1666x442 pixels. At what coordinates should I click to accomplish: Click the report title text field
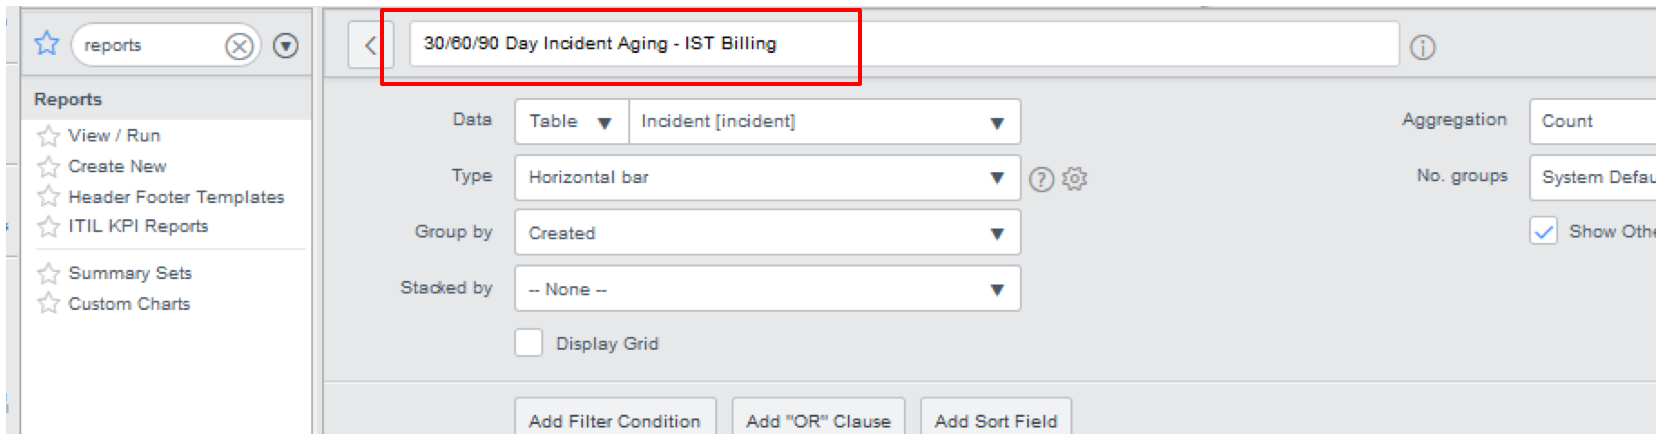[x=900, y=44]
